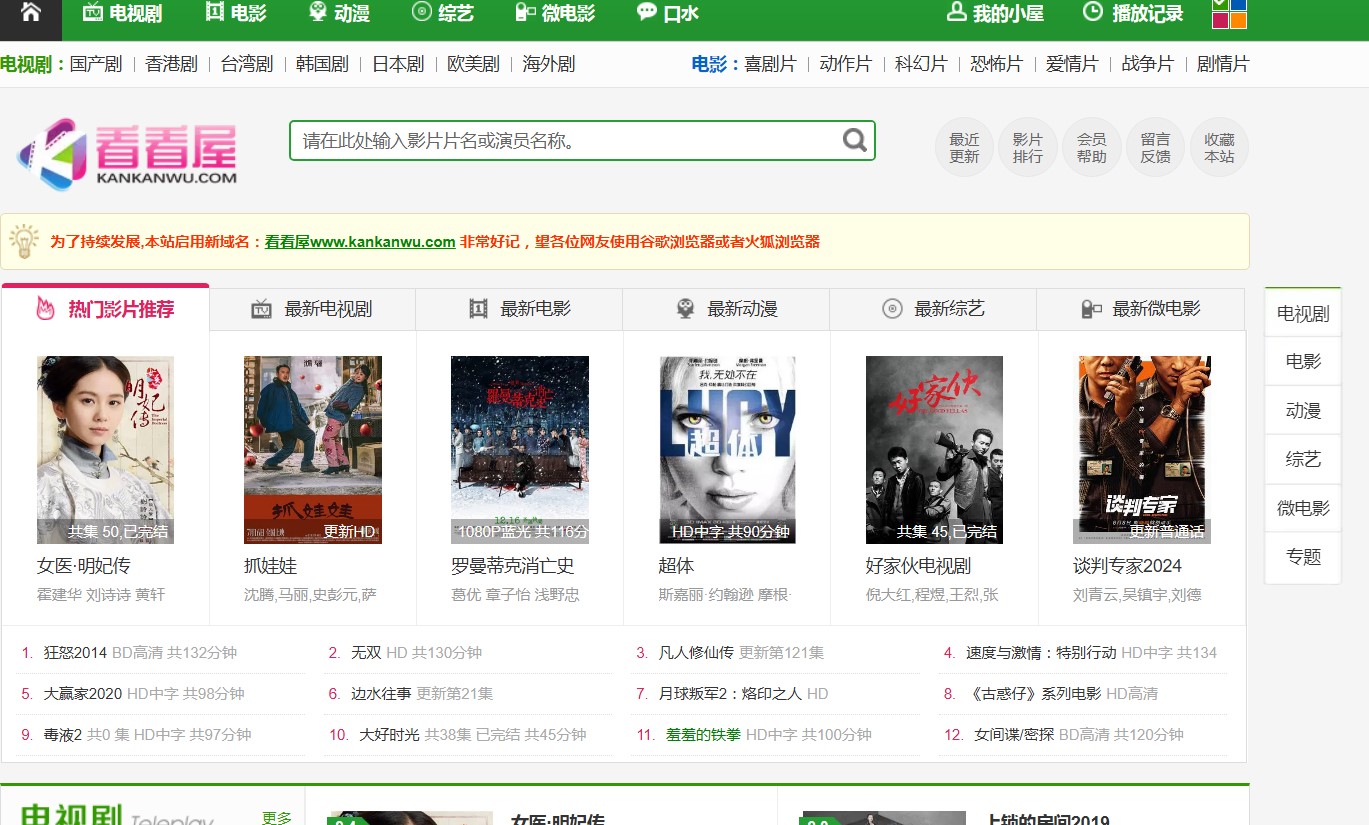This screenshot has height=825, width=1369.
Task: Open 电视剧 in top green navigation
Action: (x=122, y=13)
